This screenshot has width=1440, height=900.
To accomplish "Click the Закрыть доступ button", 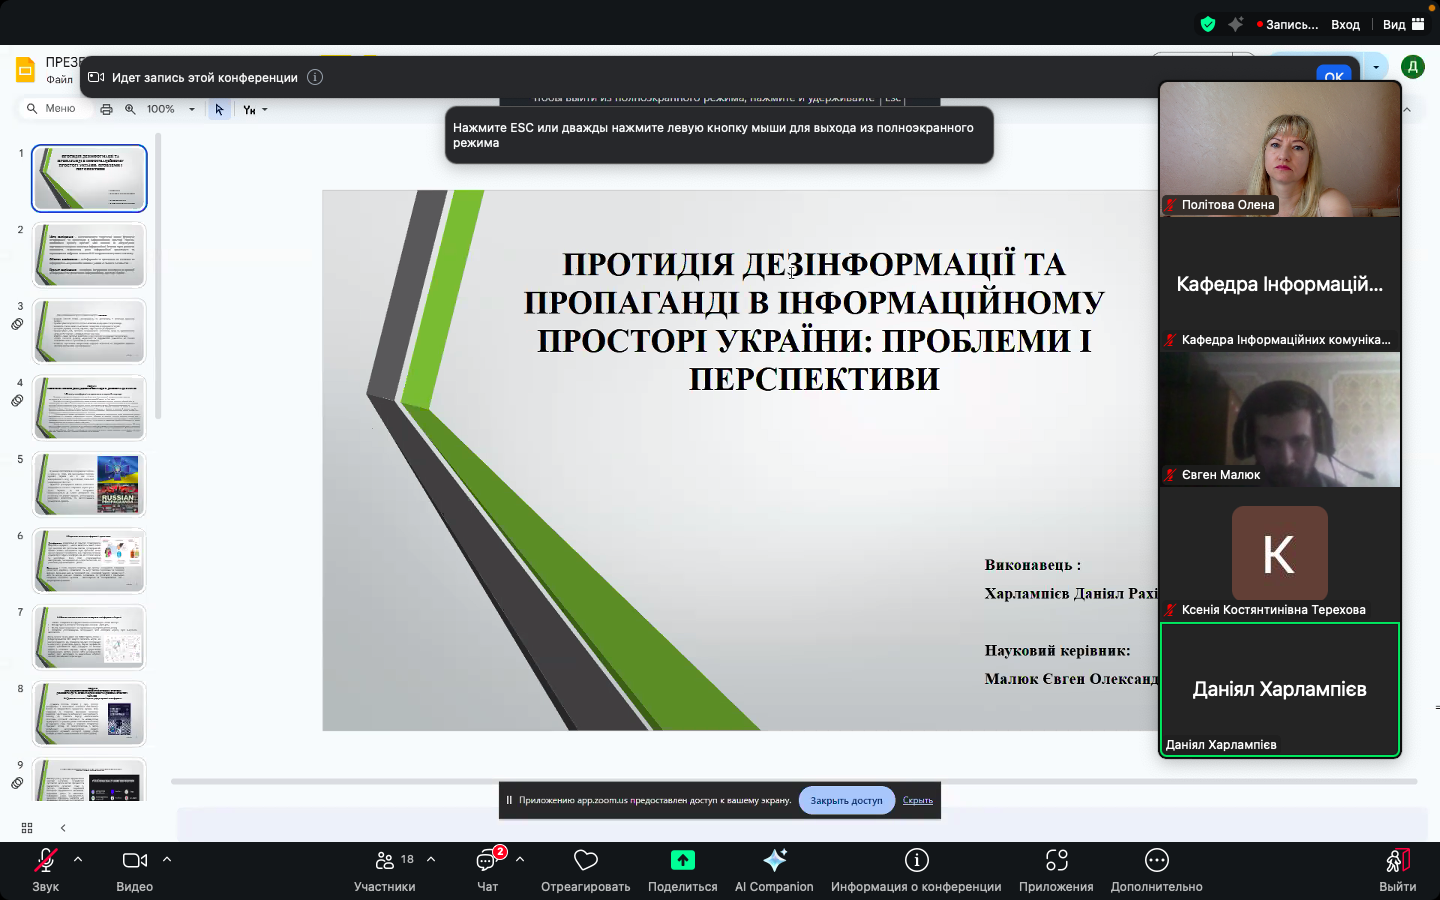I will coord(846,800).
